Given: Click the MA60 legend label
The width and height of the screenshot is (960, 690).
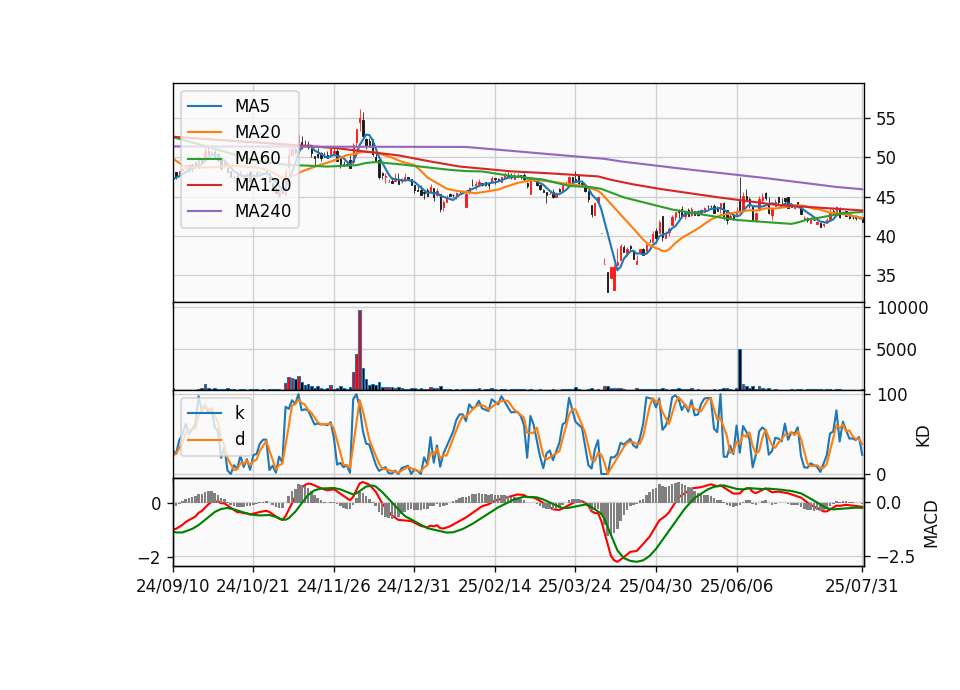Looking at the screenshot, I should [x=257, y=158].
